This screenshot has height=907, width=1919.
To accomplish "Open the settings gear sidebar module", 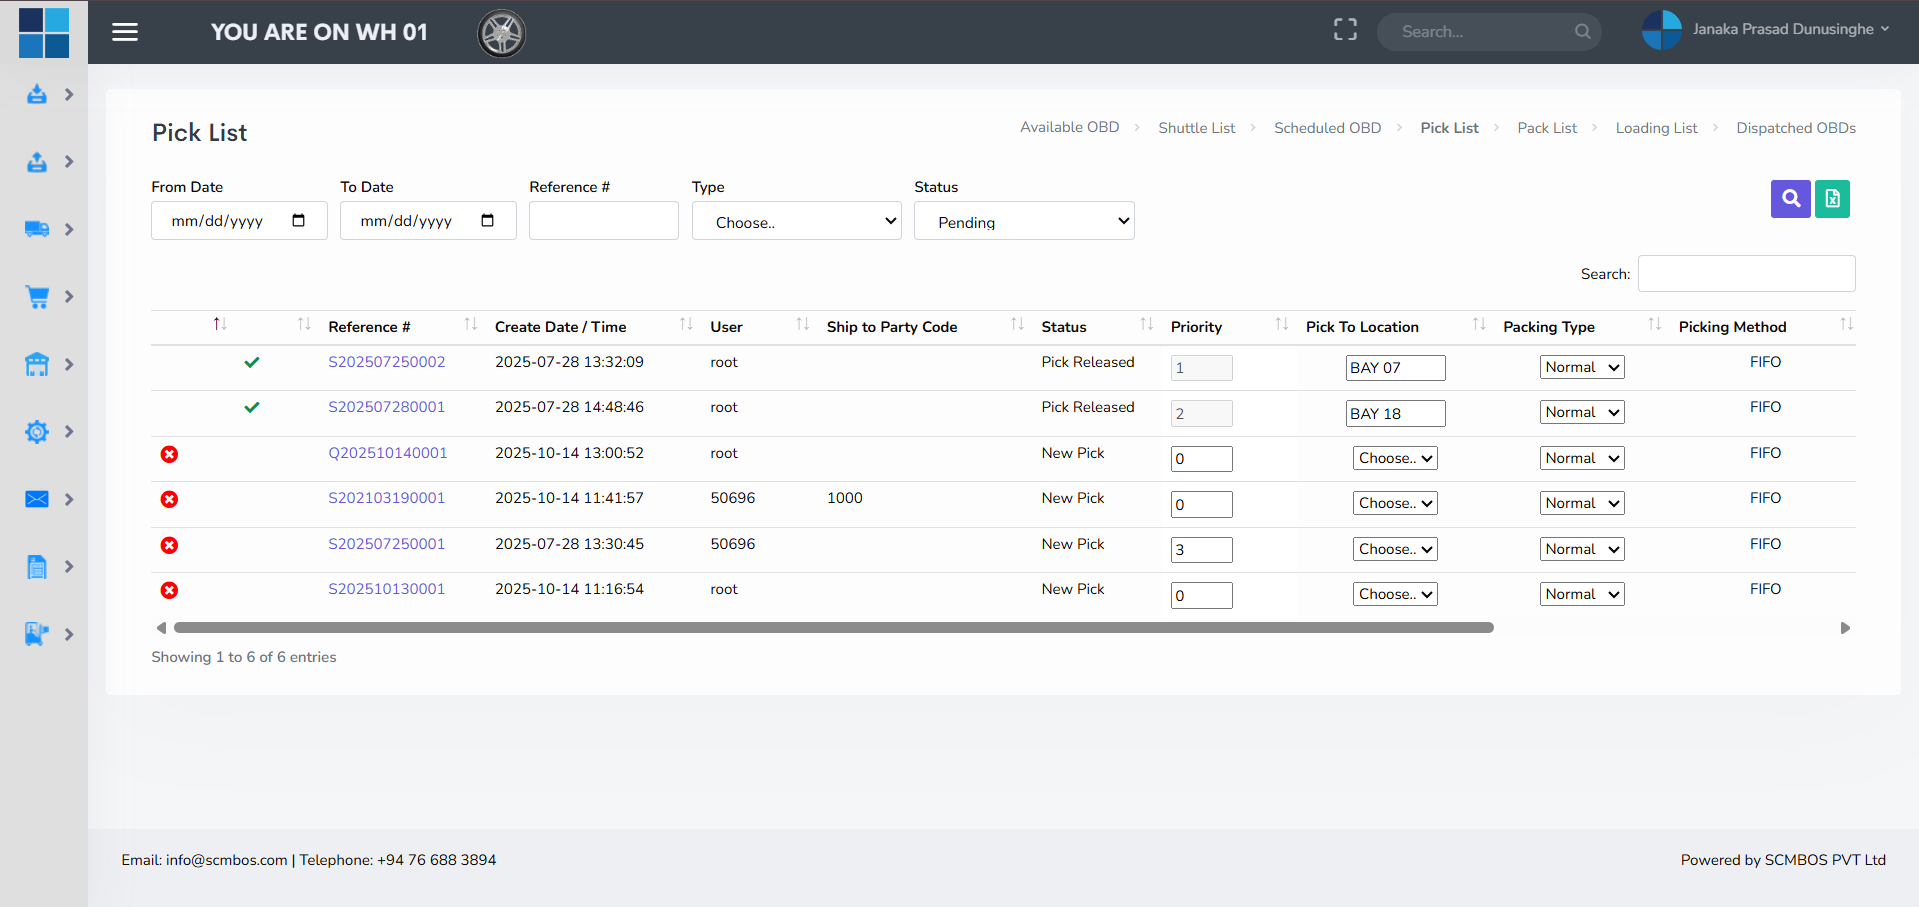I will tap(37, 432).
